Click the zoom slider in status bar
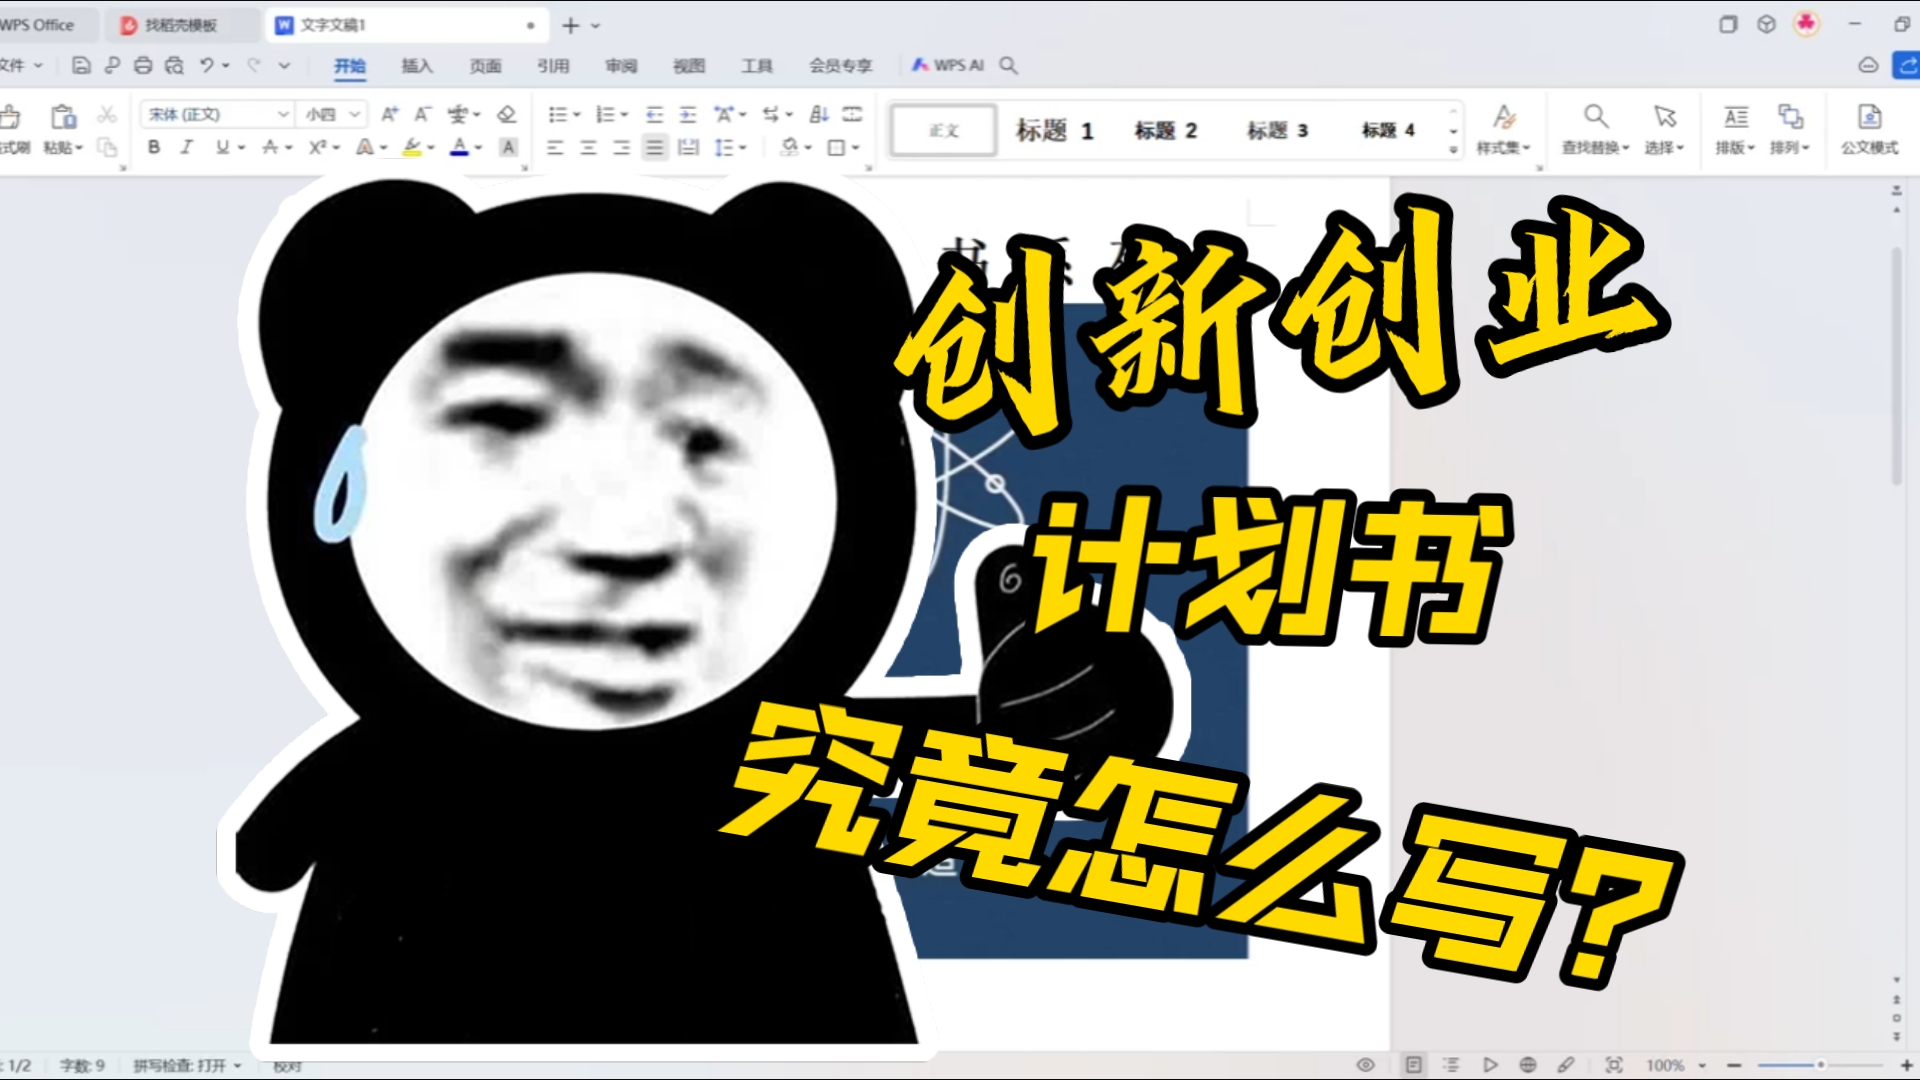Viewport: 1920px width, 1080px height. (x=1821, y=1065)
